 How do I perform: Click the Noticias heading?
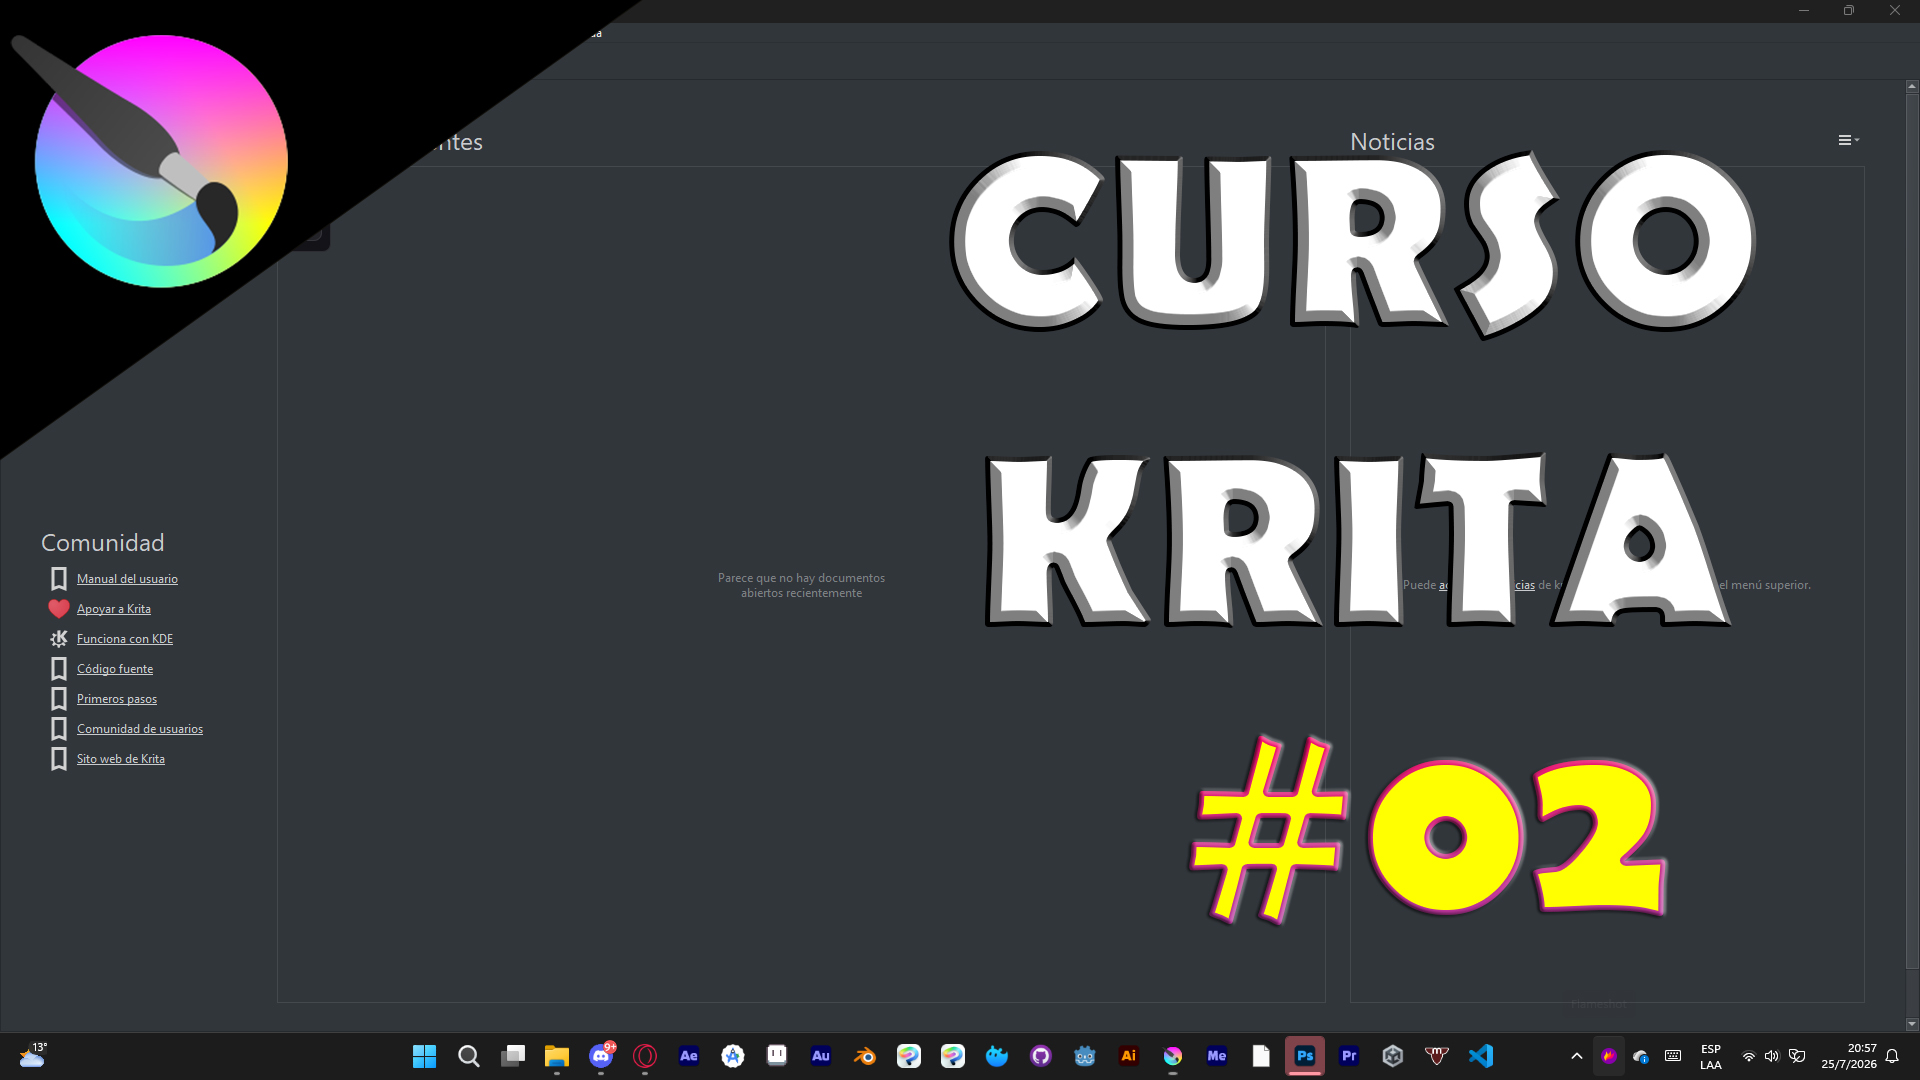[1392, 142]
